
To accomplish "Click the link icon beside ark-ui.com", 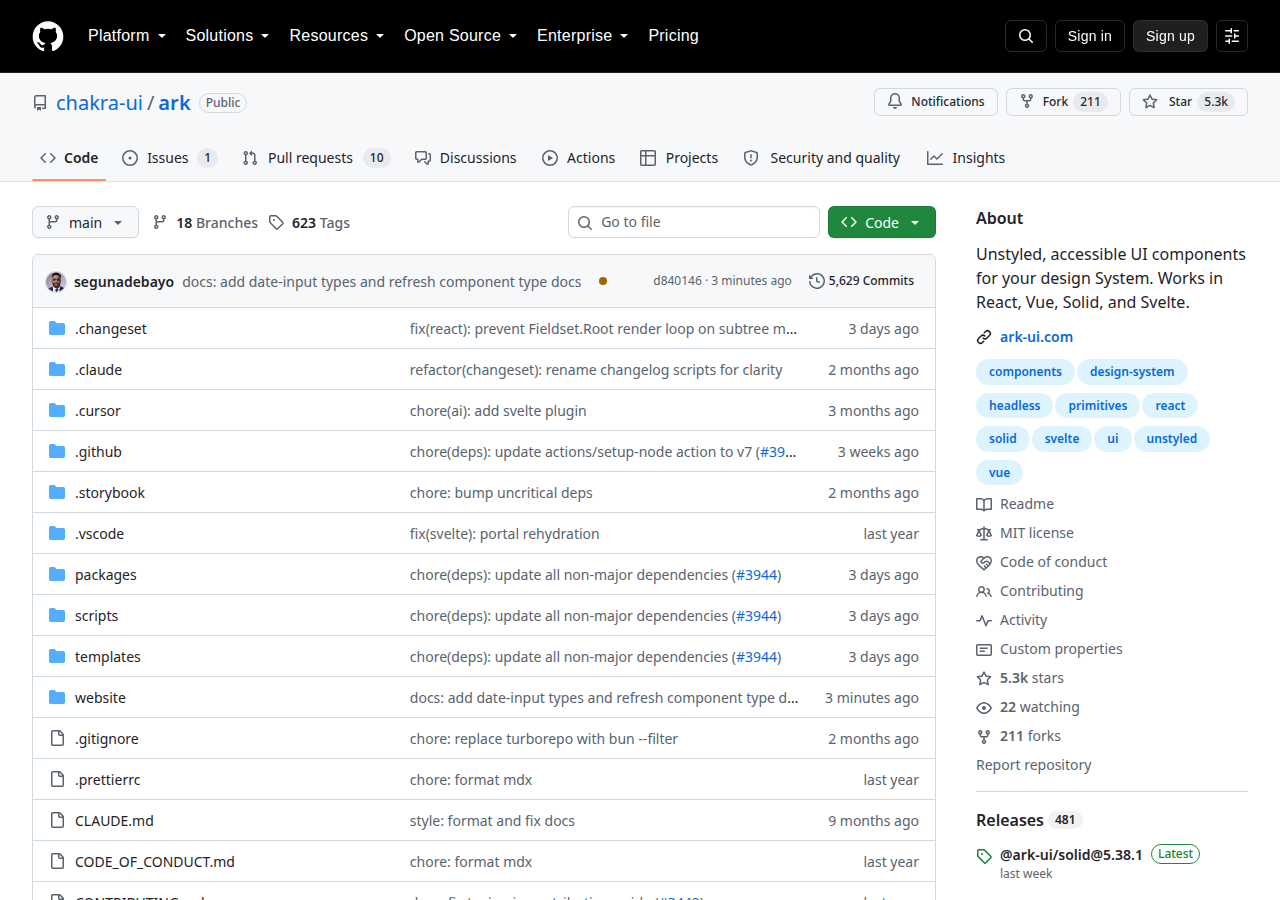I will [x=984, y=337].
